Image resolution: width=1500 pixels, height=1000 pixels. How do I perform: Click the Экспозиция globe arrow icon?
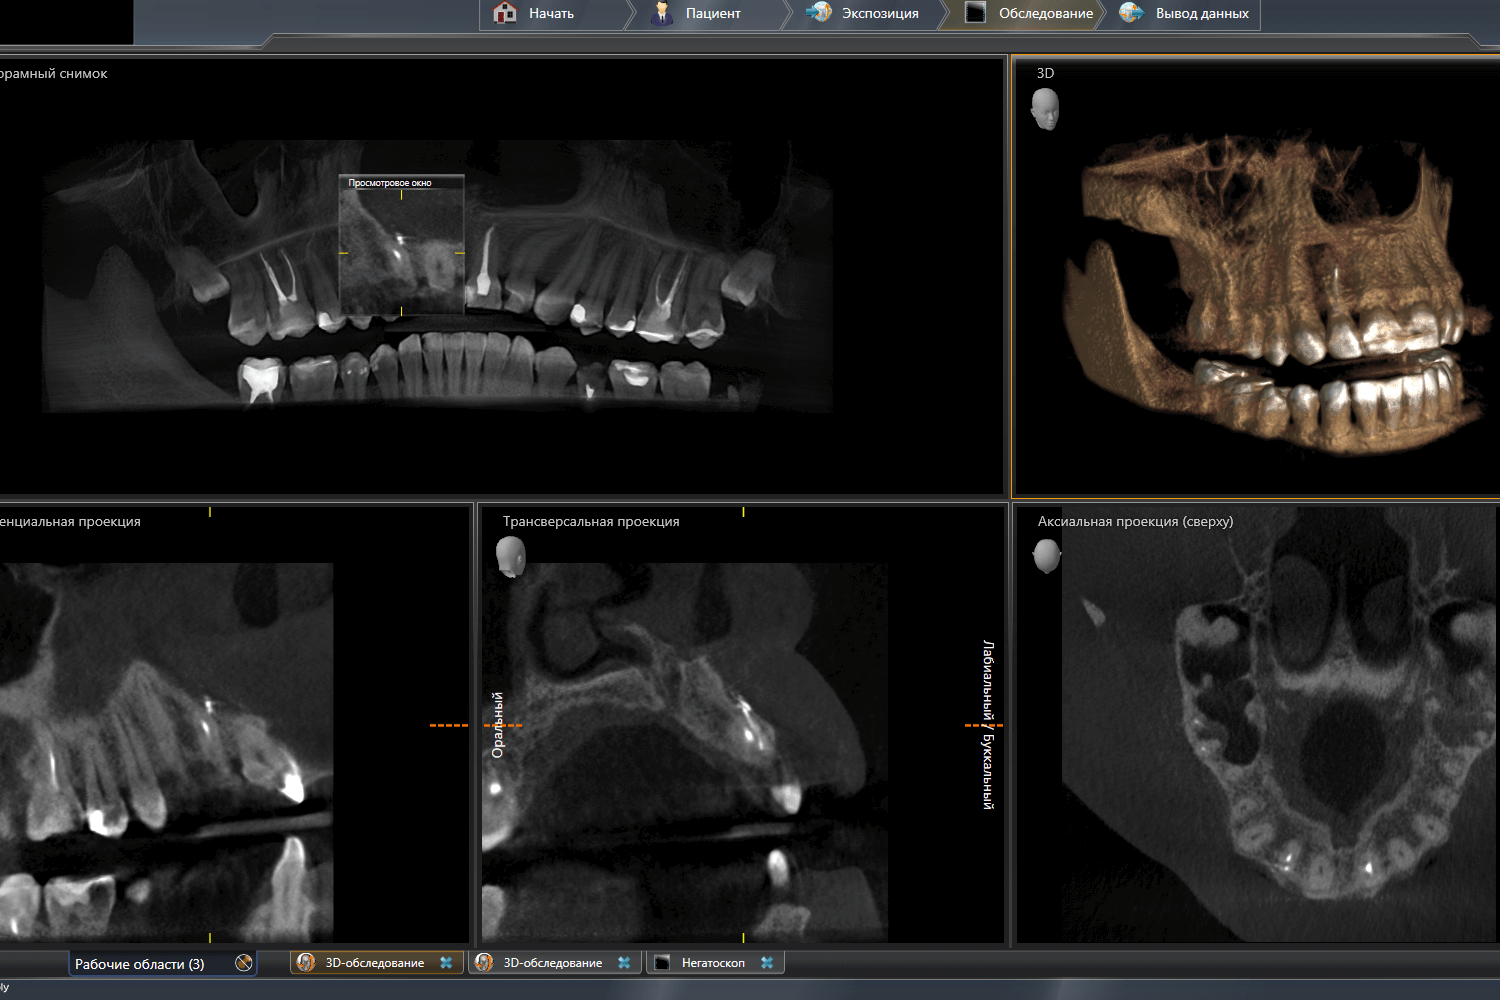[x=818, y=13]
